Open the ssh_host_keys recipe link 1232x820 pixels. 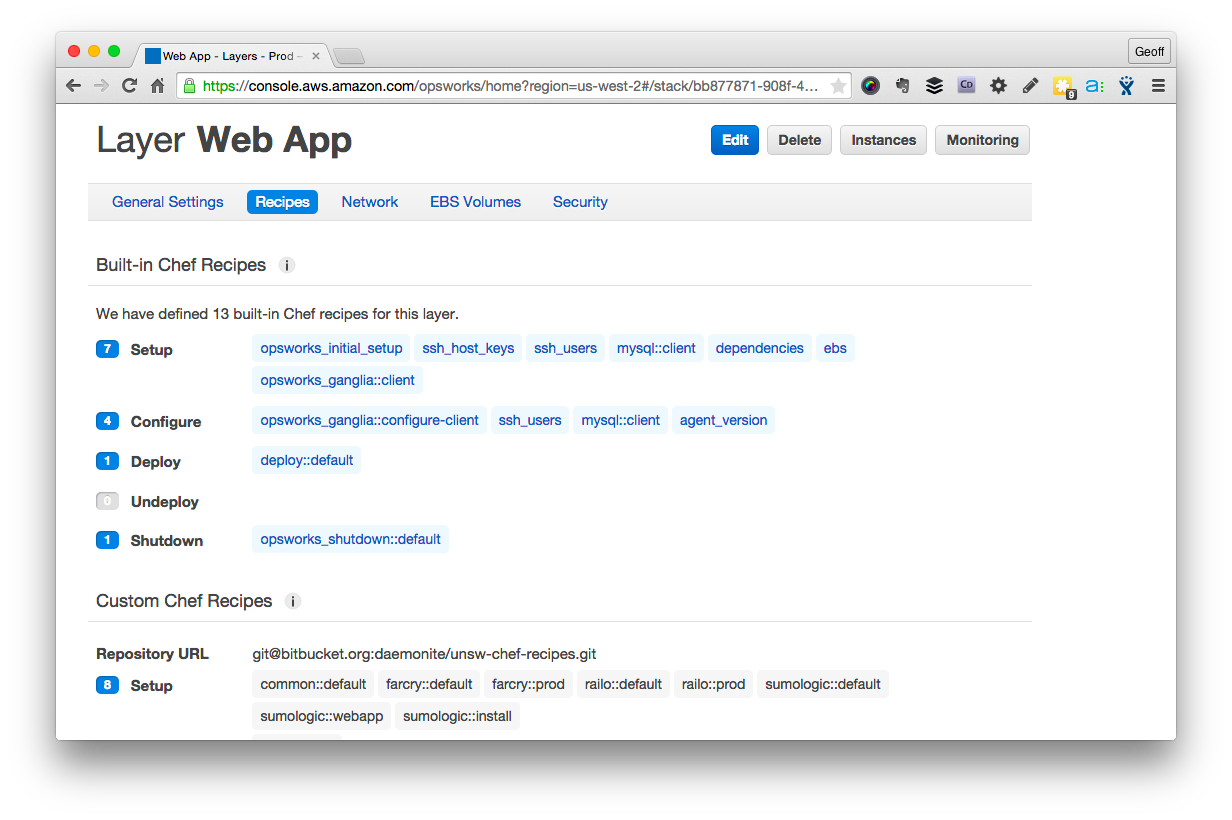(x=468, y=348)
